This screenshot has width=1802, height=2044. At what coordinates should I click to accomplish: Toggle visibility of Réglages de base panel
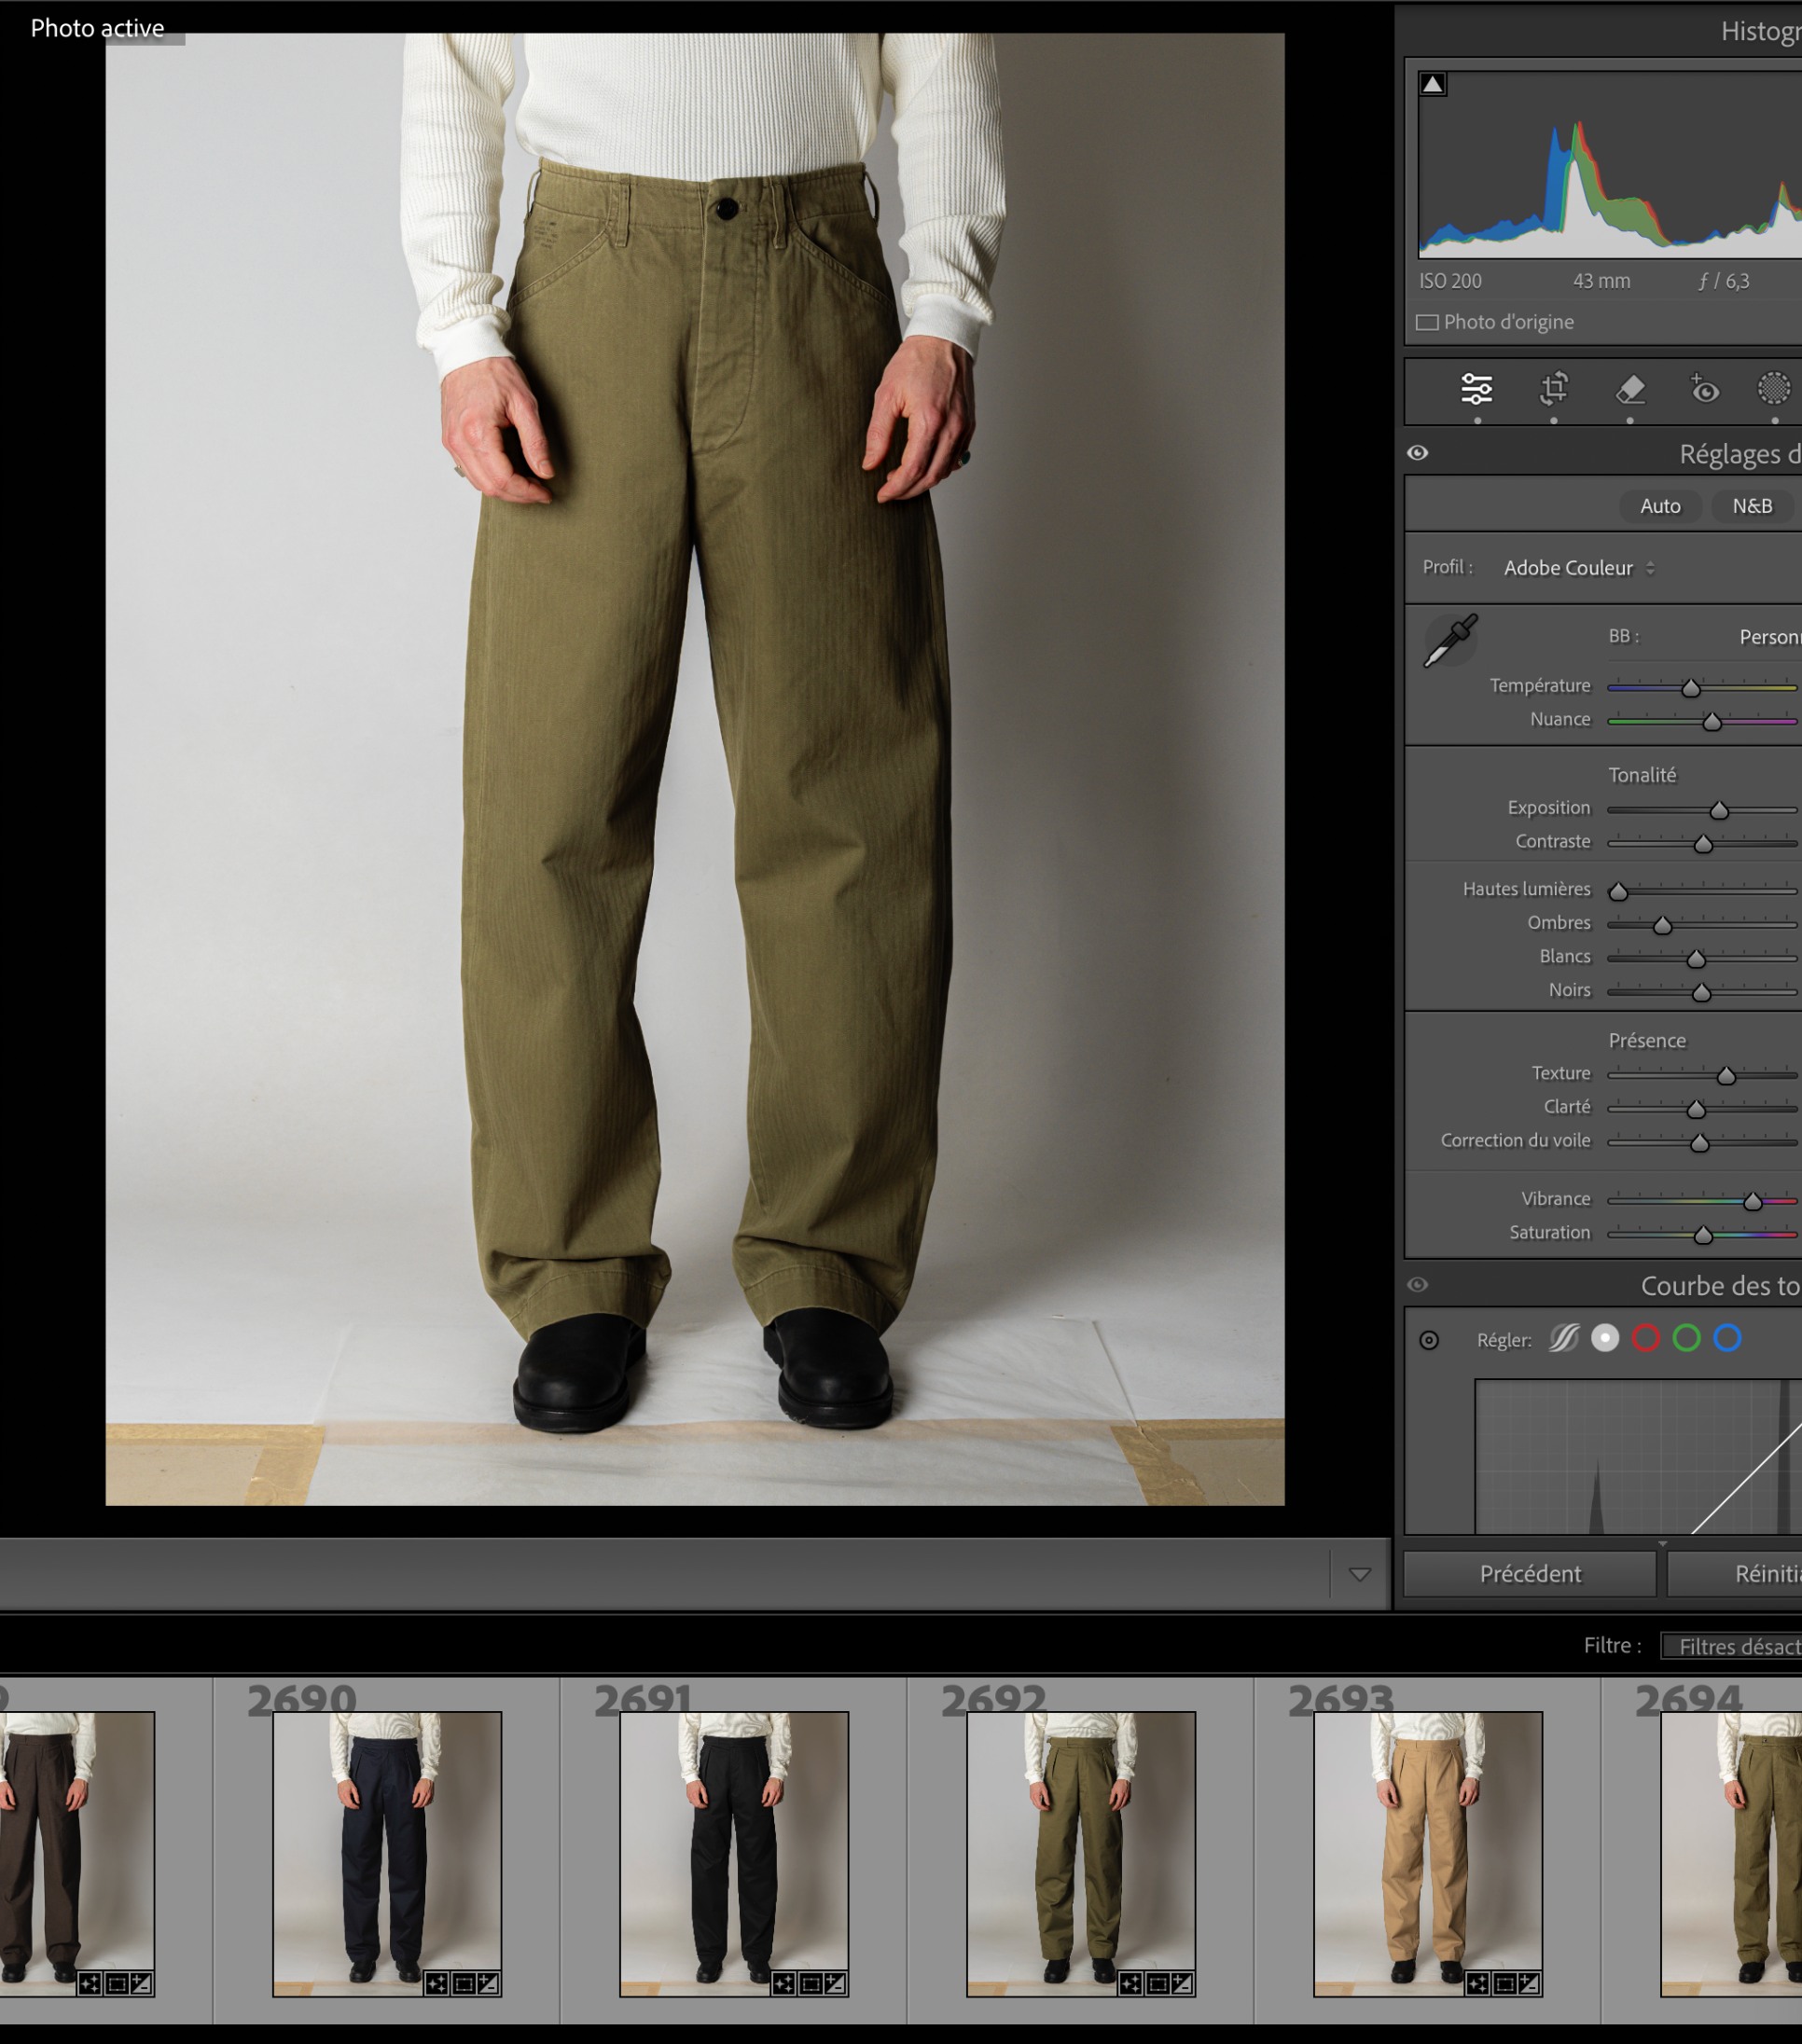tap(1417, 453)
